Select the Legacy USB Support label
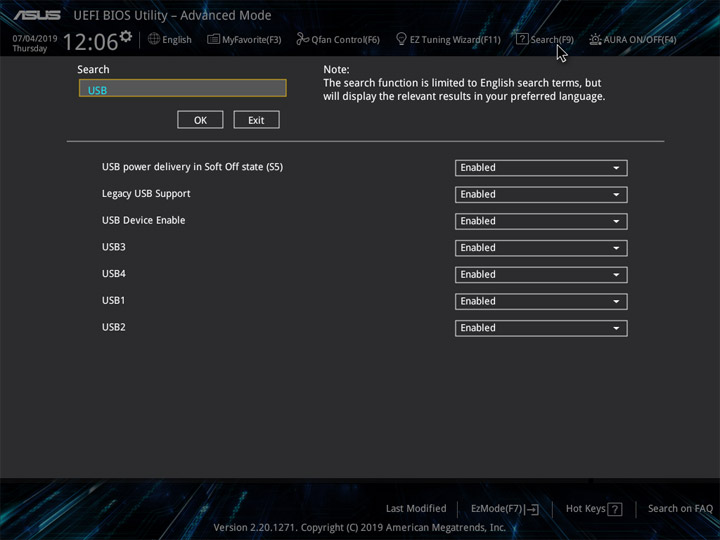 [146, 194]
